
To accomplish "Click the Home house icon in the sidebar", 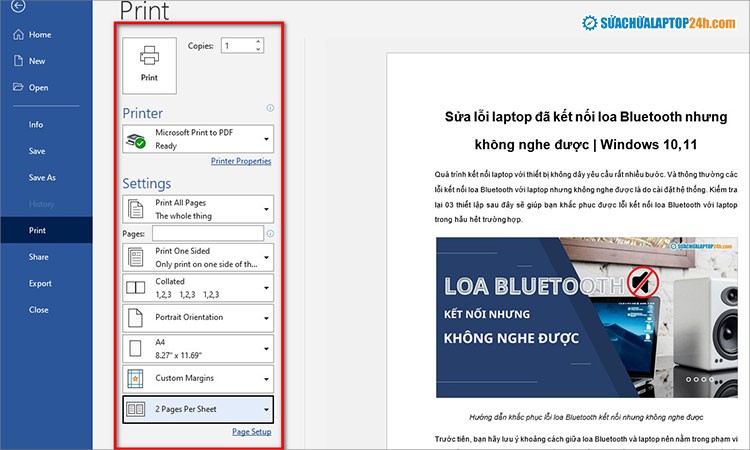I will pos(18,34).
